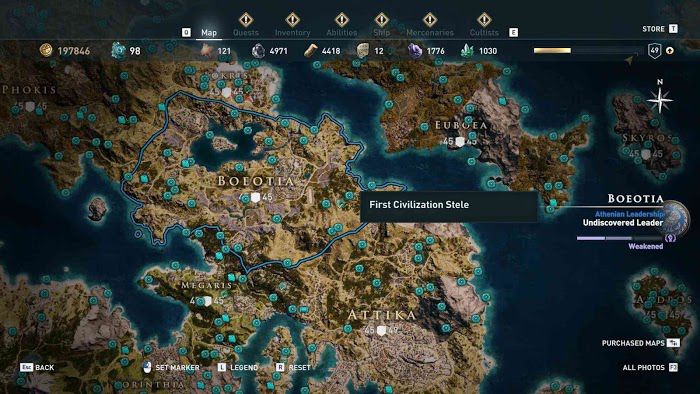Select the Attika region label
700x394 pixels.
coord(382,315)
